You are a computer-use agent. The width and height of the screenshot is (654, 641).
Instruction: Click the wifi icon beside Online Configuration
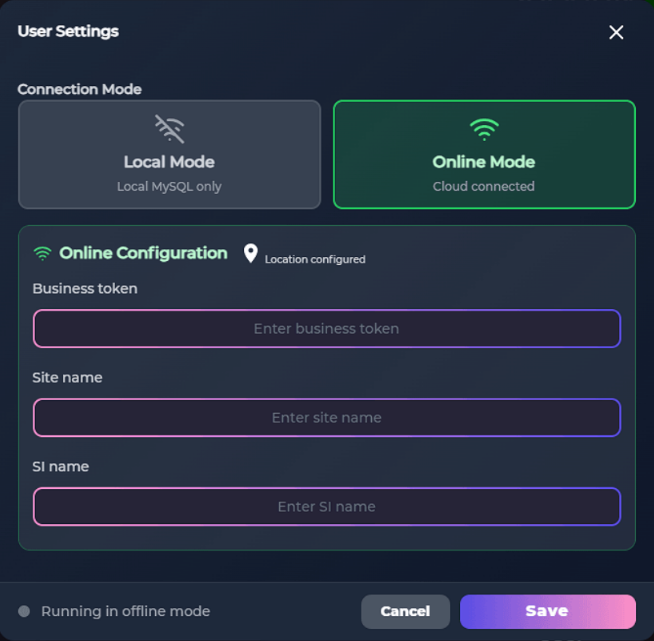click(42, 254)
